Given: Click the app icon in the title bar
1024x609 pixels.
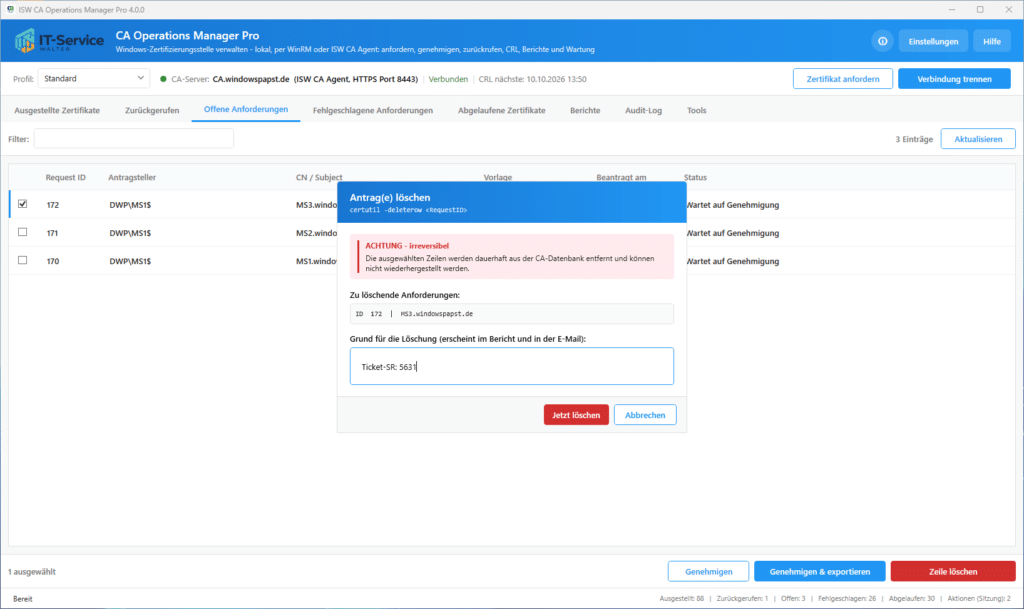Looking at the screenshot, I should coord(10,10).
